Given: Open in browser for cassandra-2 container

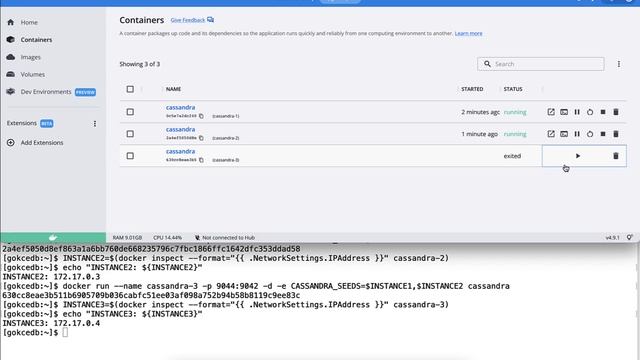Looking at the screenshot, I should 551,134.
